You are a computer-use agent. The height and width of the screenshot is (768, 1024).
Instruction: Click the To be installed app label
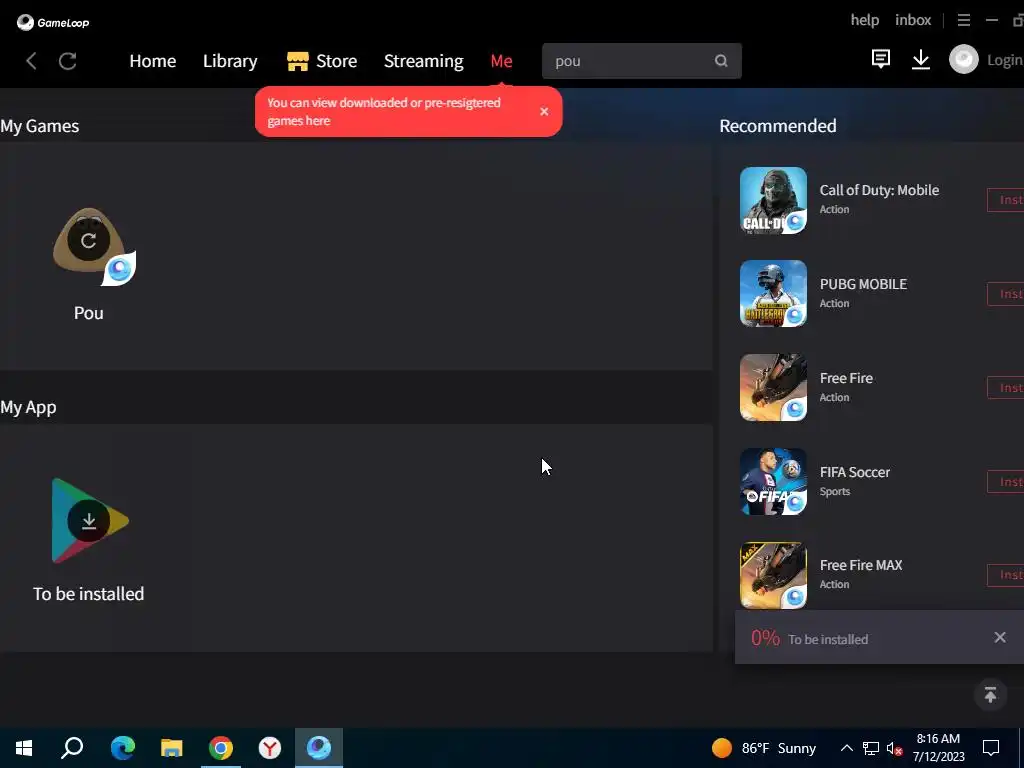click(x=88, y=594)
